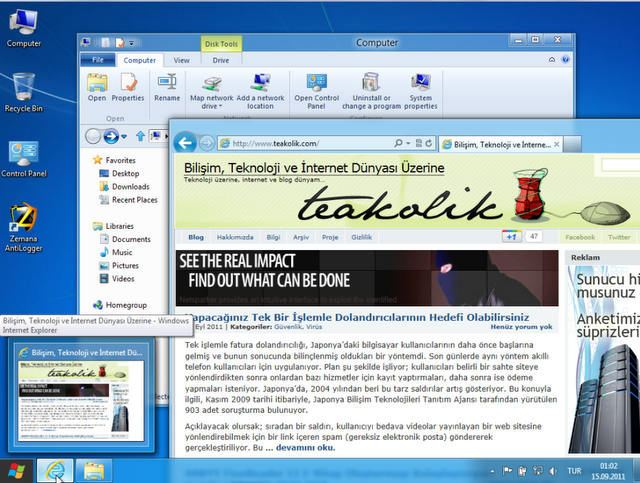Minimize the ribbon with the caret icon

point(552,60)
